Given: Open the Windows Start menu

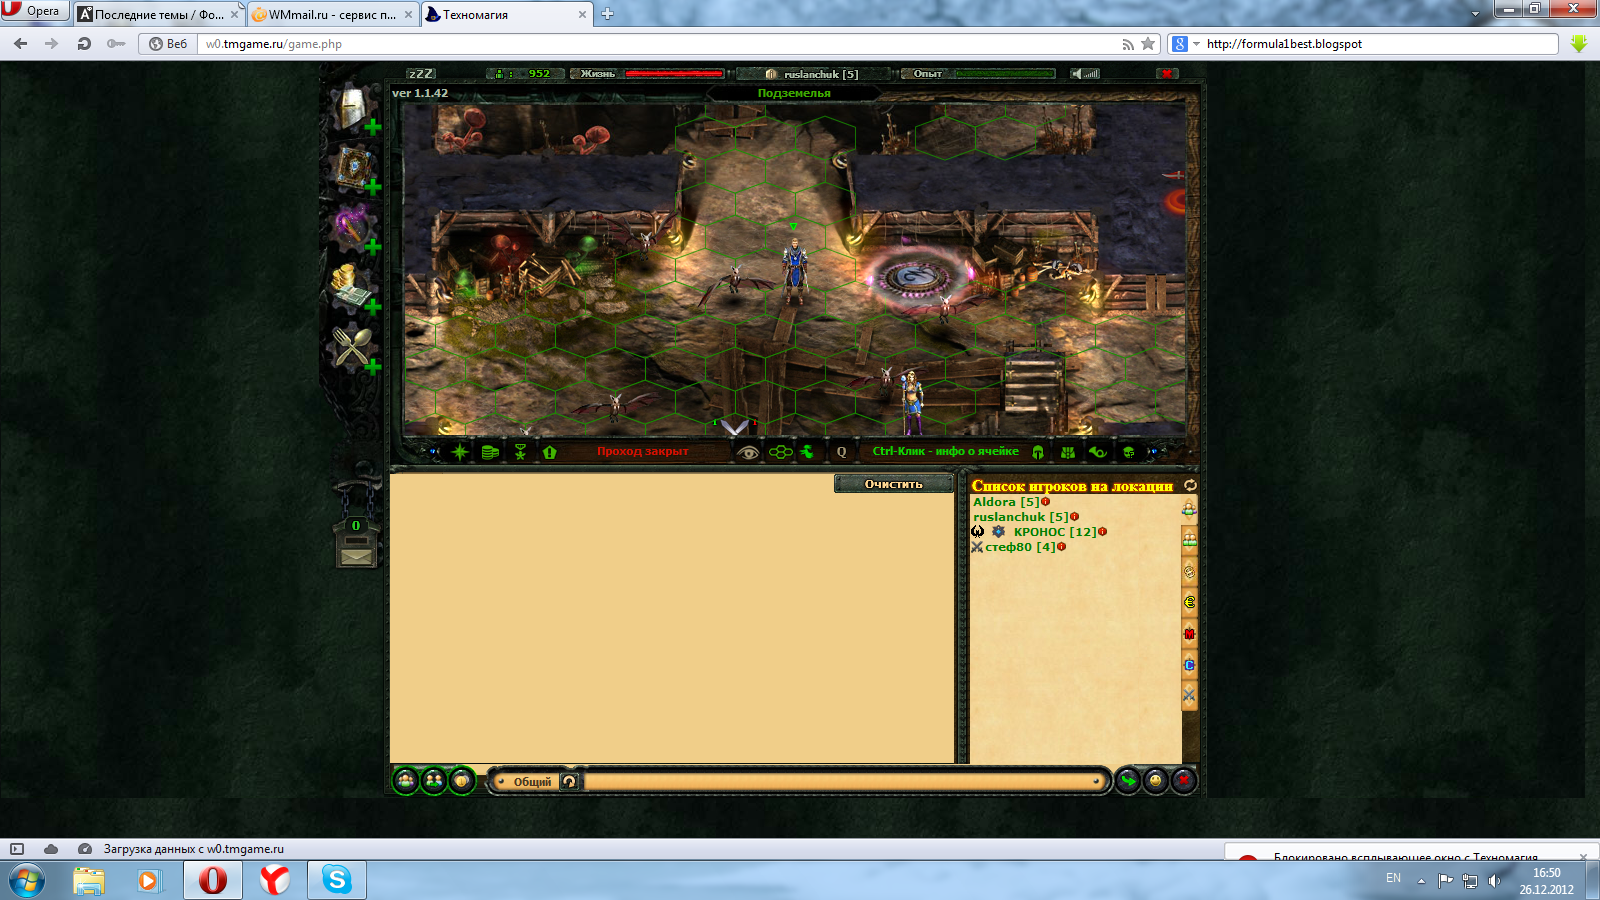Looking at the screenshot, I should [x=26, y=881].
